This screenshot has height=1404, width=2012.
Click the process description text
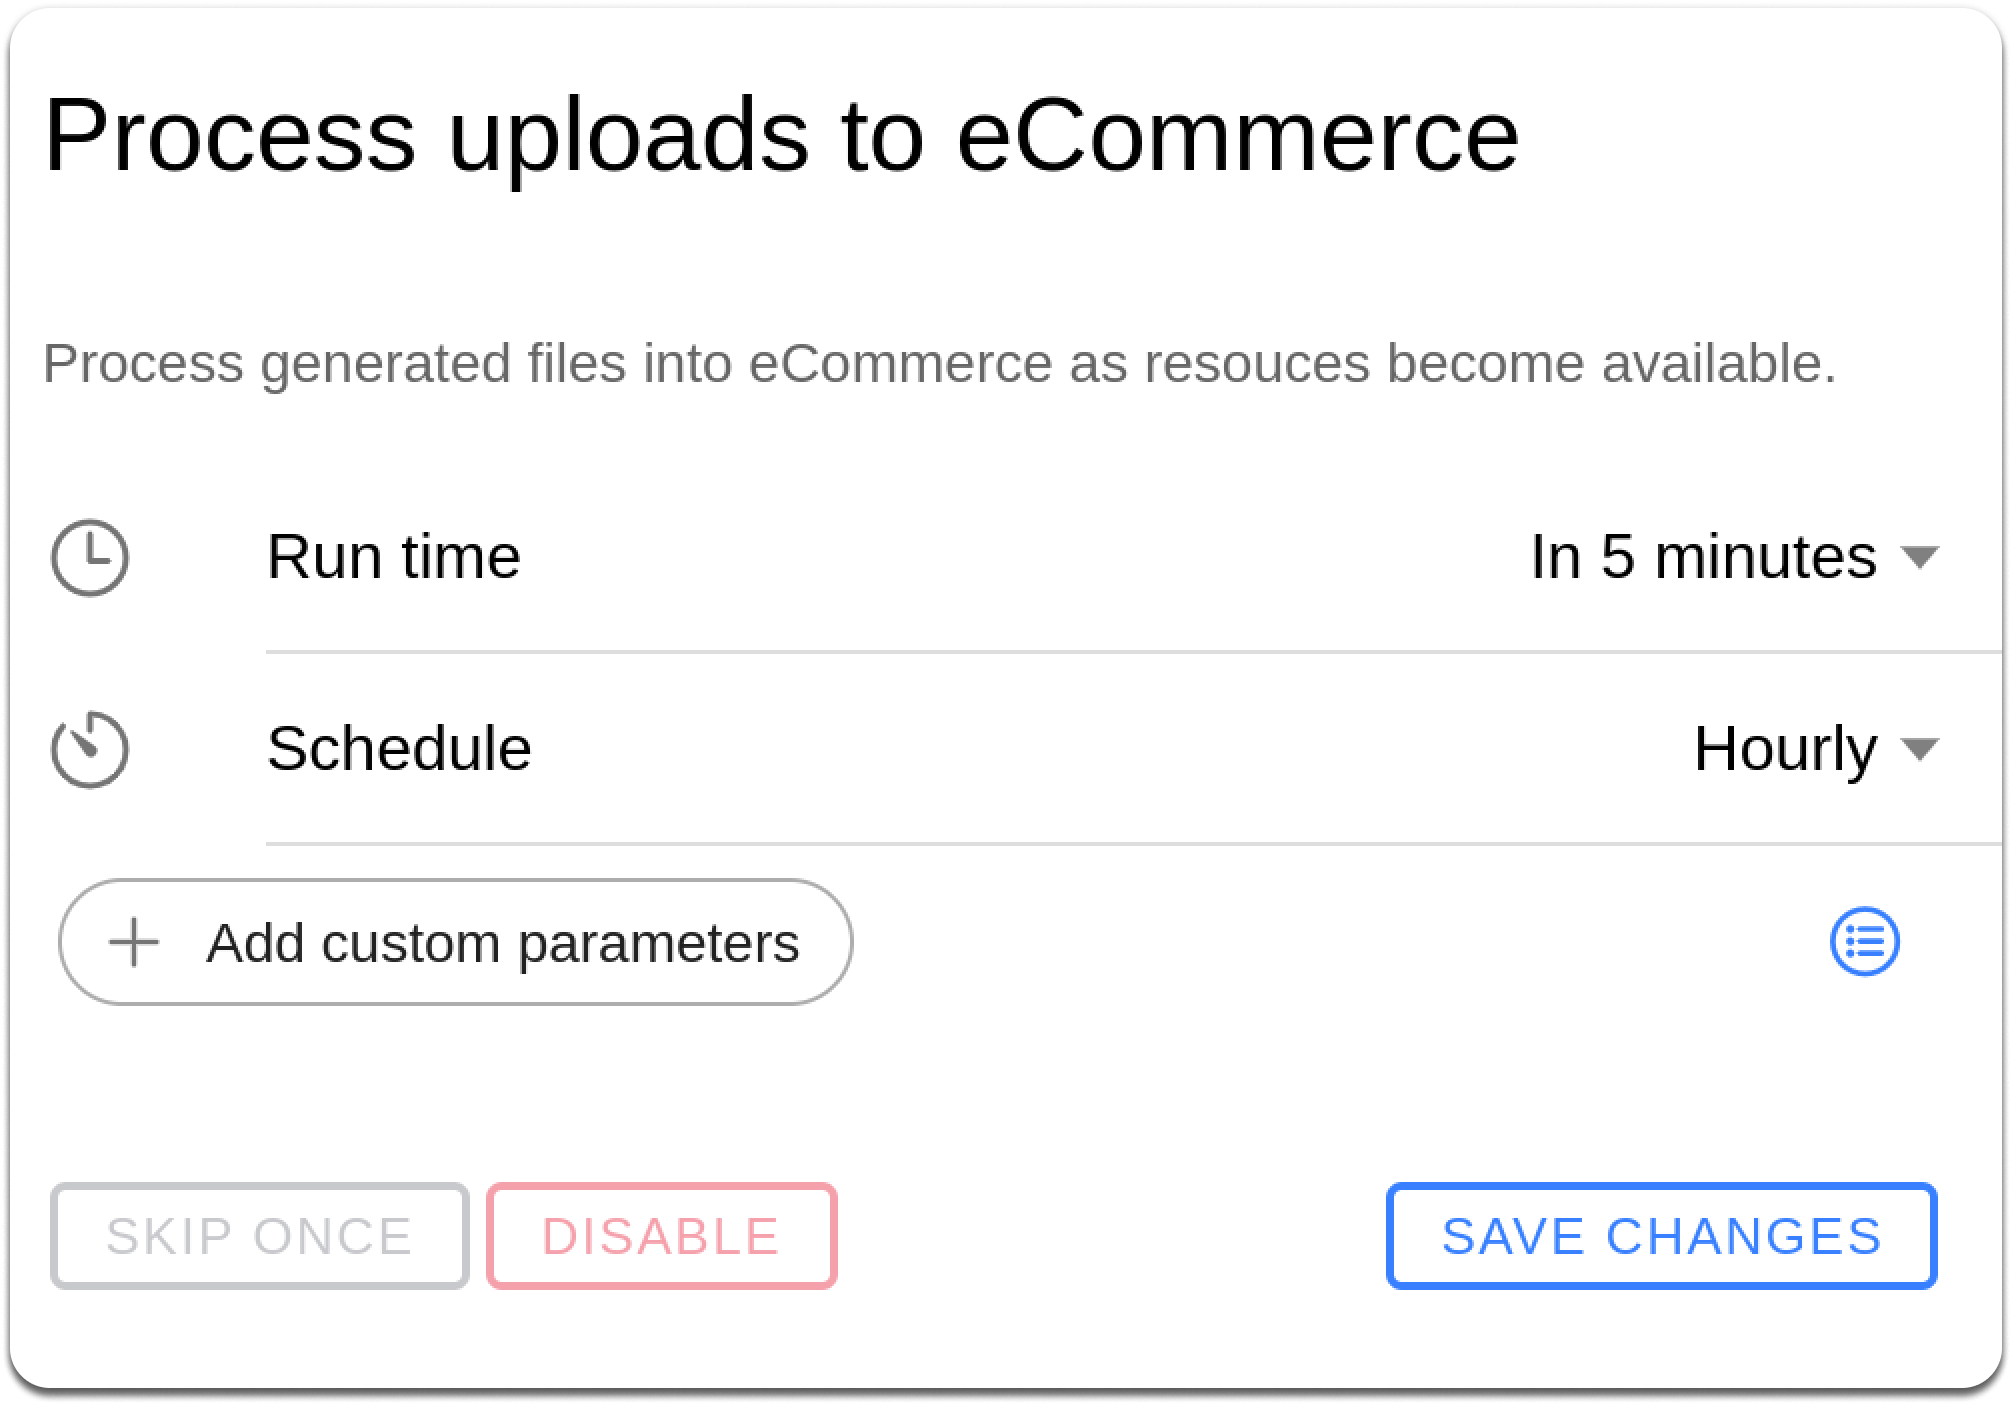coord(939,363)
